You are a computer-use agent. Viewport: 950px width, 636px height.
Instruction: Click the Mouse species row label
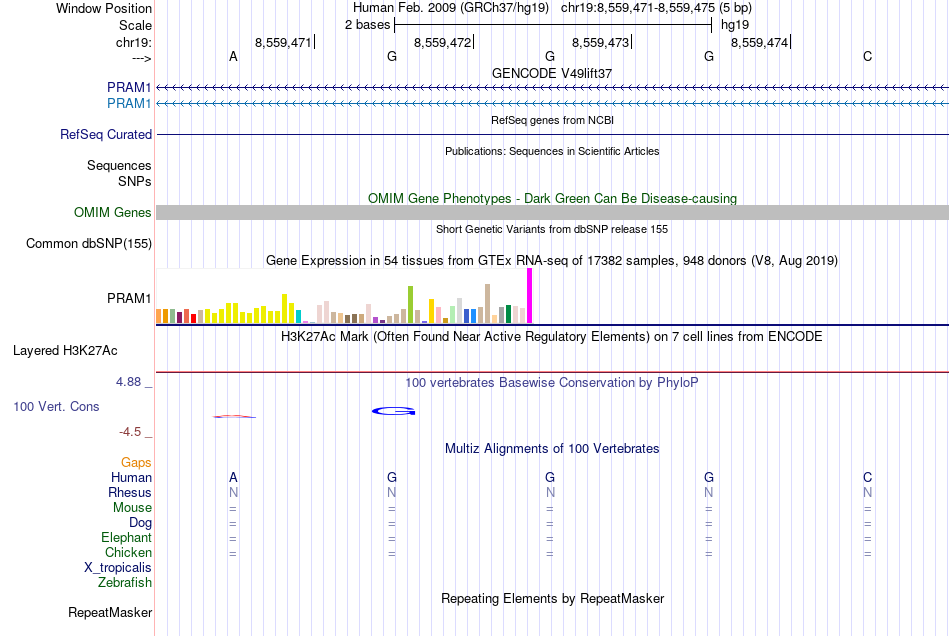point(132,508)
